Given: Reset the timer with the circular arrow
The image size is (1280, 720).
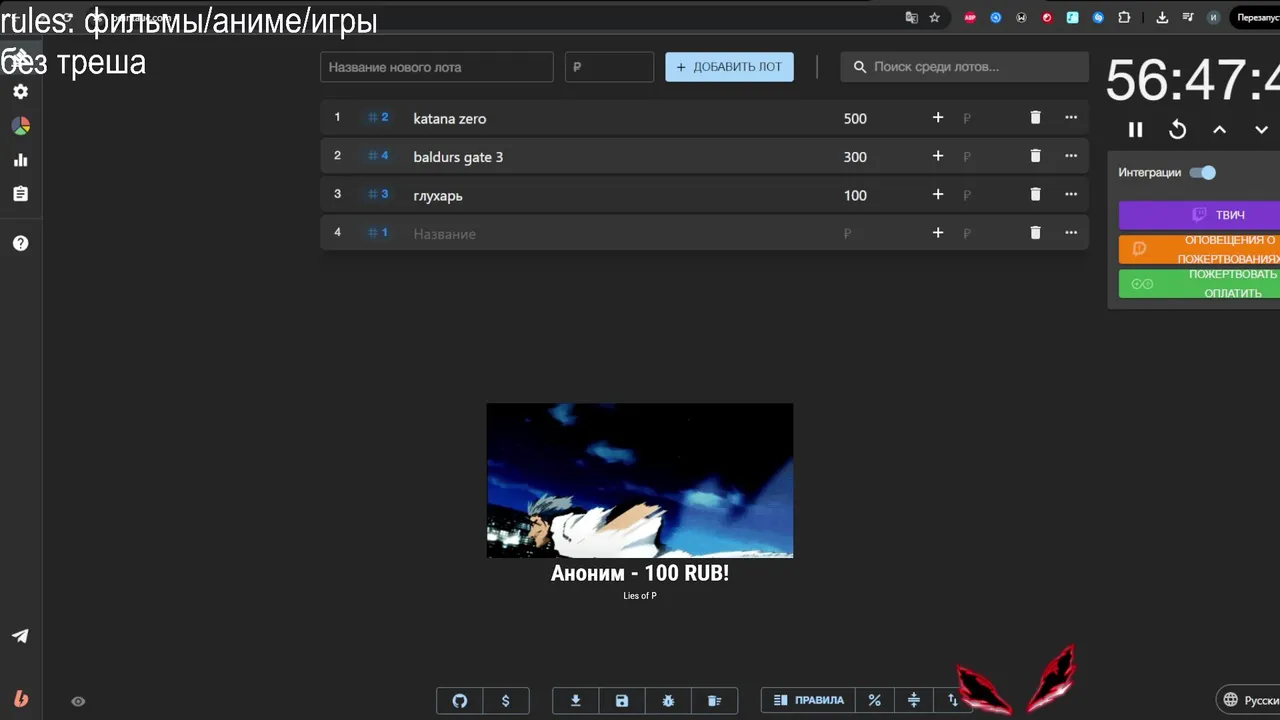Looking at the screenshot, I should coord(1178,129).
